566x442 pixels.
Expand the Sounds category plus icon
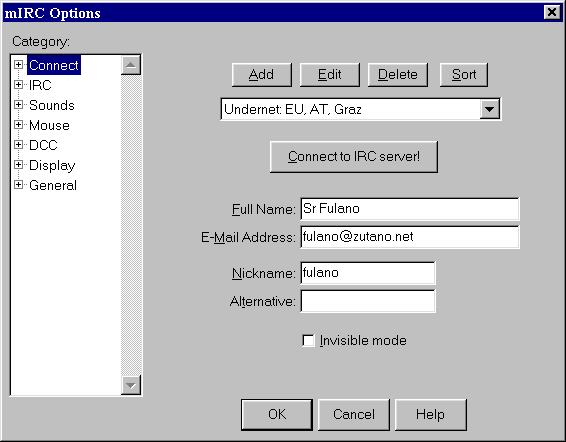[18, 105]
